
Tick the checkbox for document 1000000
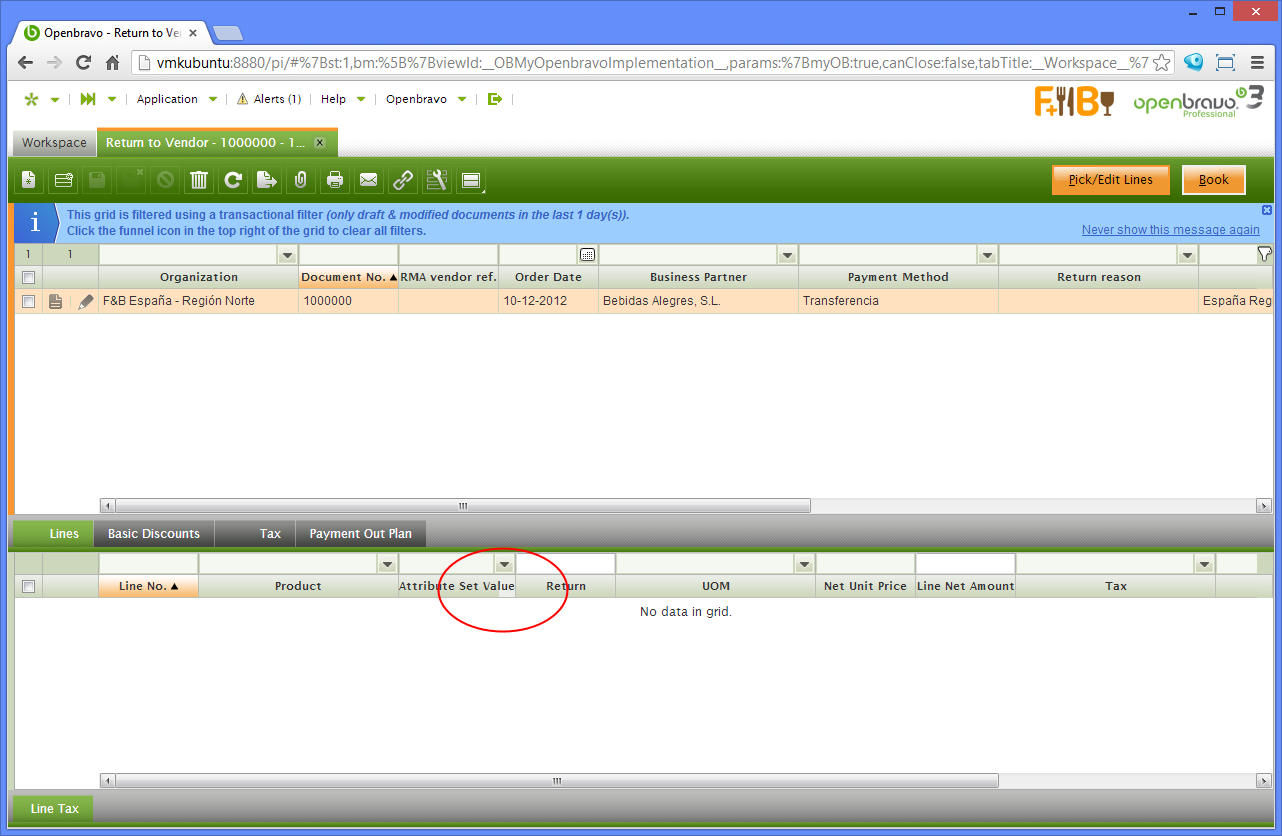28,301
